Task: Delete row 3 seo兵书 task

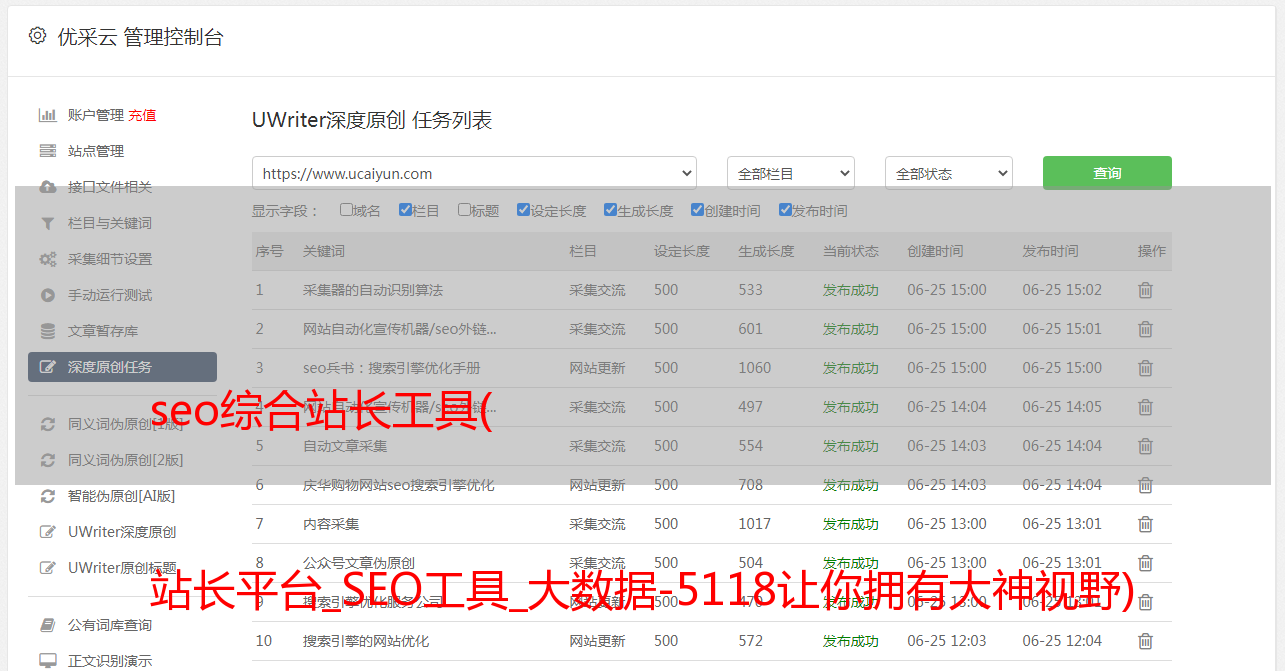Action: [x=1146, y=368]
